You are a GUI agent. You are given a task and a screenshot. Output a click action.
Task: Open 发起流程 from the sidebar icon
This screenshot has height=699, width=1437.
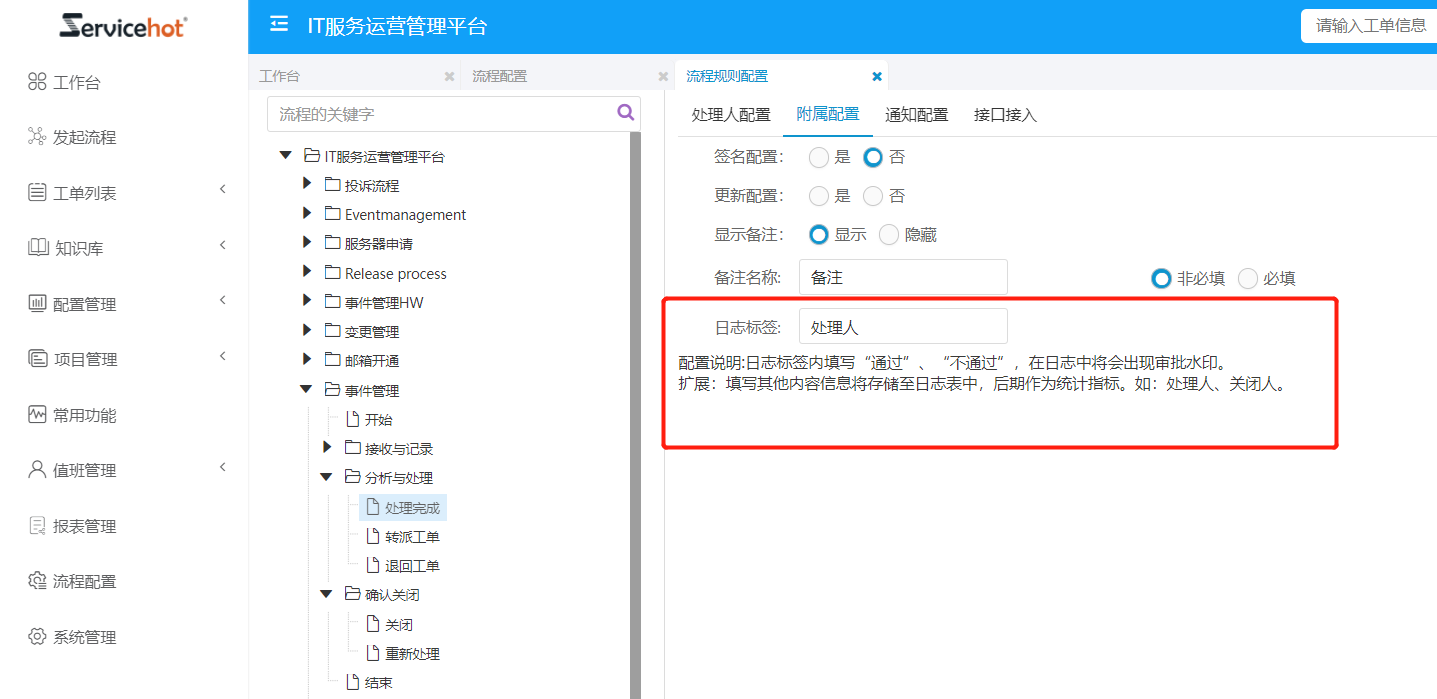point(37,137)
